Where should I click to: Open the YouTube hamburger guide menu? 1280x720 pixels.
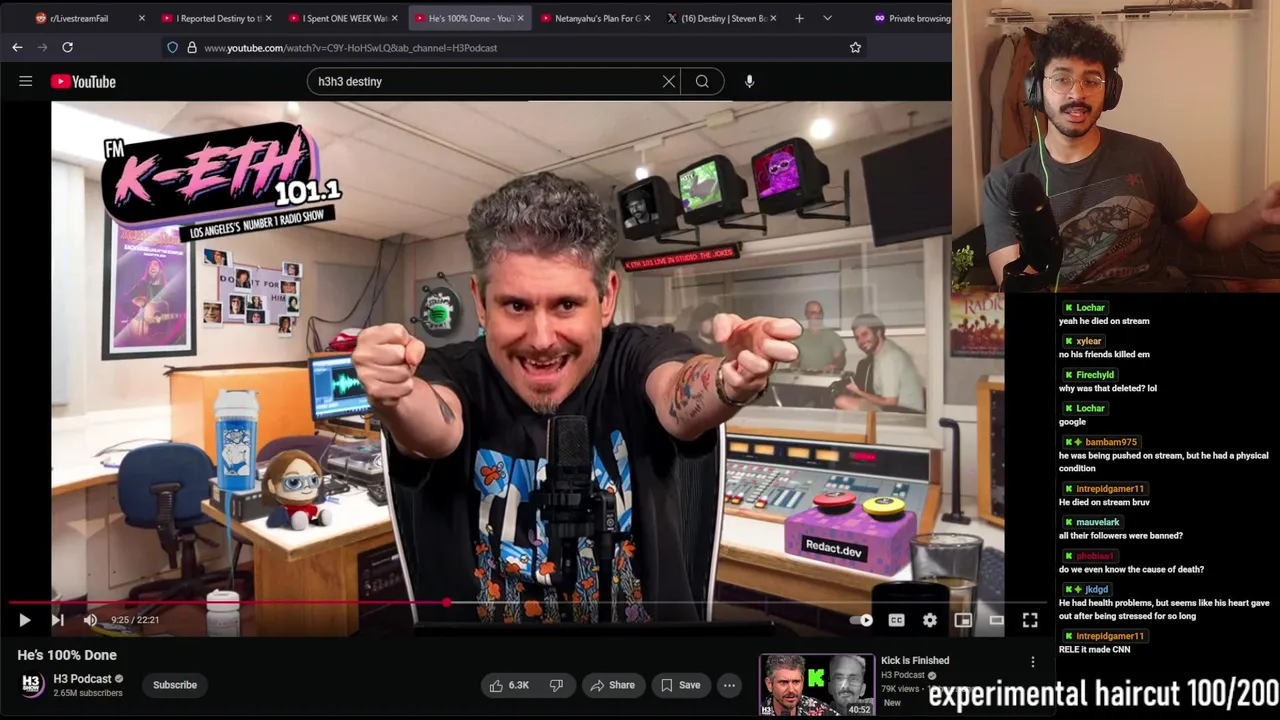[x=26, y=81]
